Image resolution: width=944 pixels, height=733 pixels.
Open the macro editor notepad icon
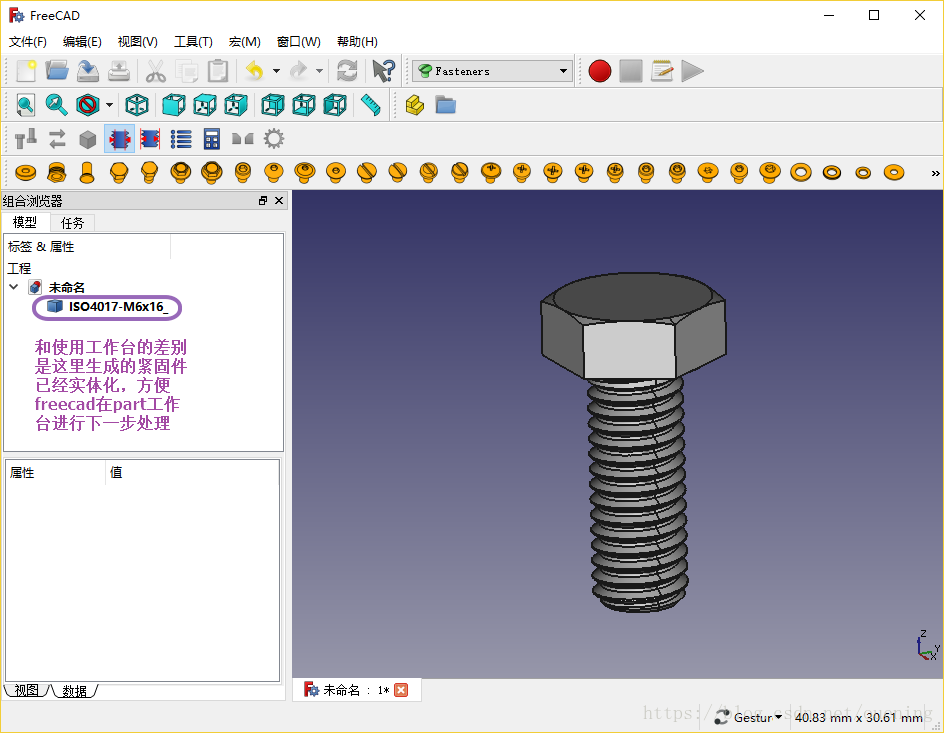[662, 71]
